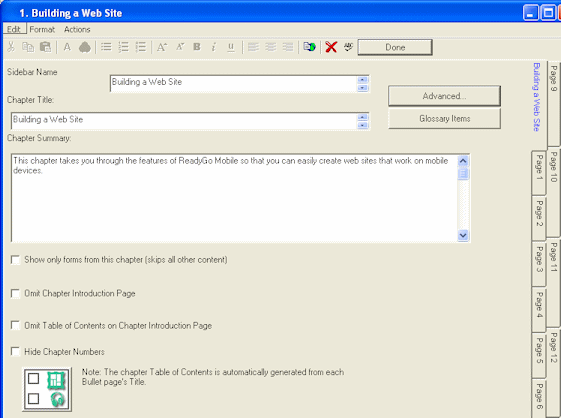
Task: Toggle Hide Chapter Numbers checkbox
Action: pos(15,351)
